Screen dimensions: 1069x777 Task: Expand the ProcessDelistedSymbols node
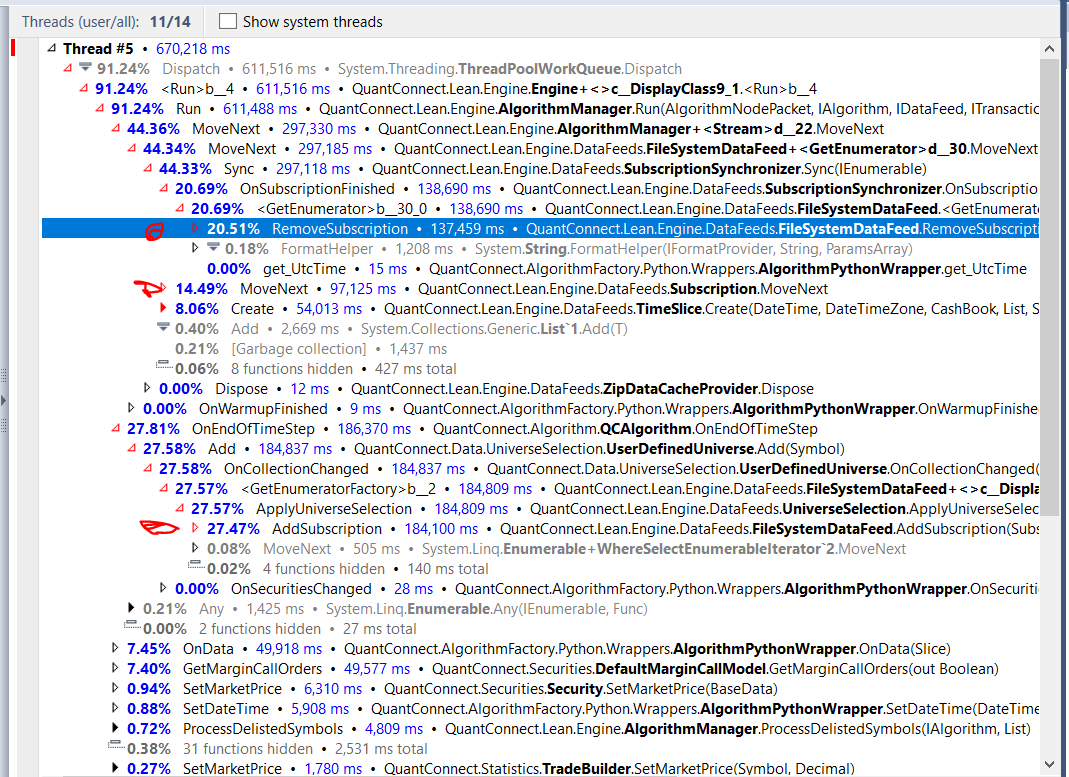click(x=115, y=728)
